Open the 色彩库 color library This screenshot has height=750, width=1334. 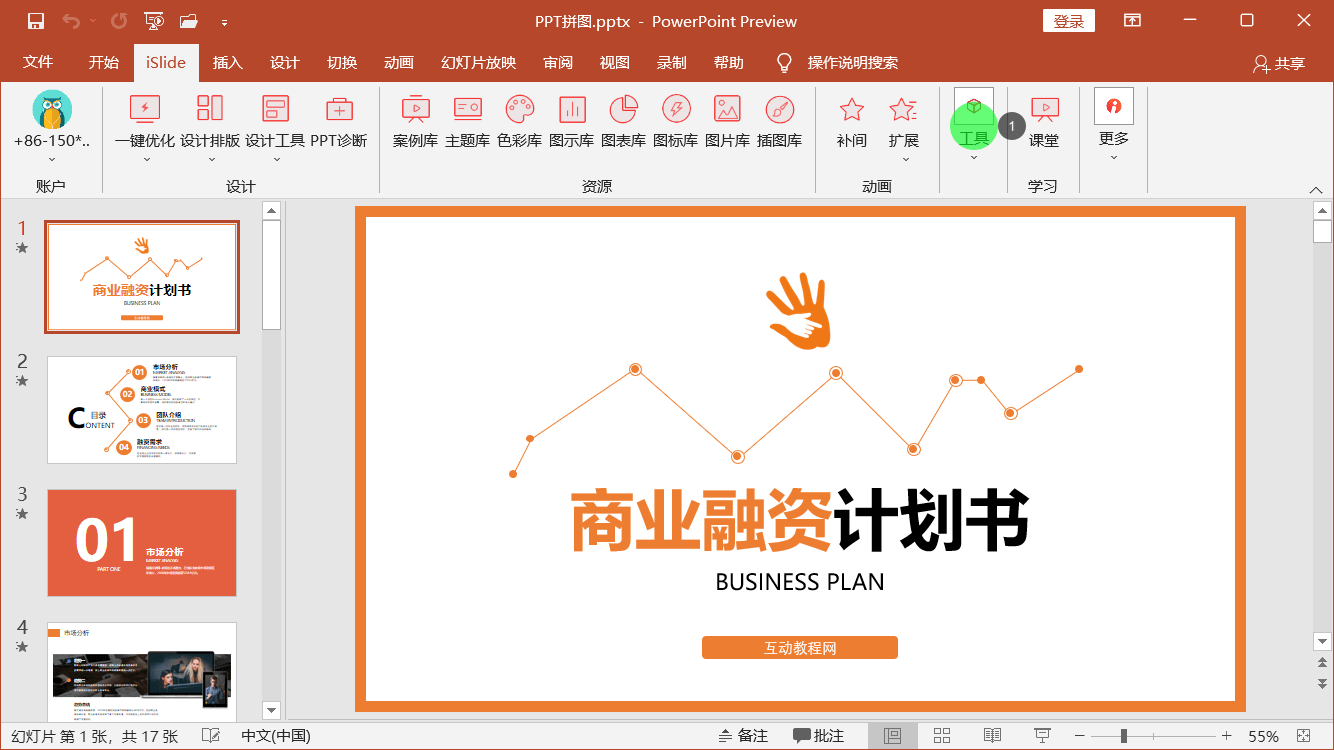click(519, 120)
